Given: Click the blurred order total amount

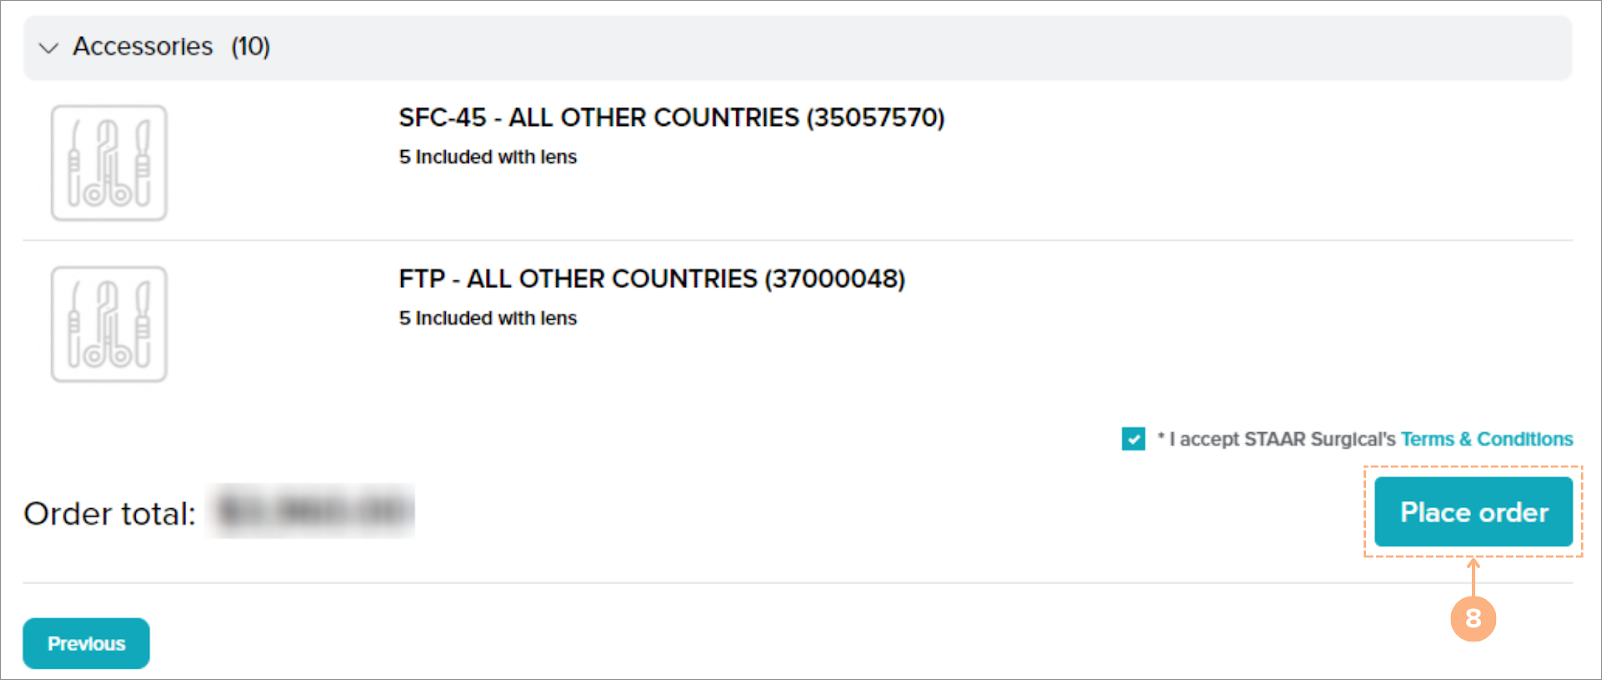Looking at the screenshot, I should click(x=312, y=512).
